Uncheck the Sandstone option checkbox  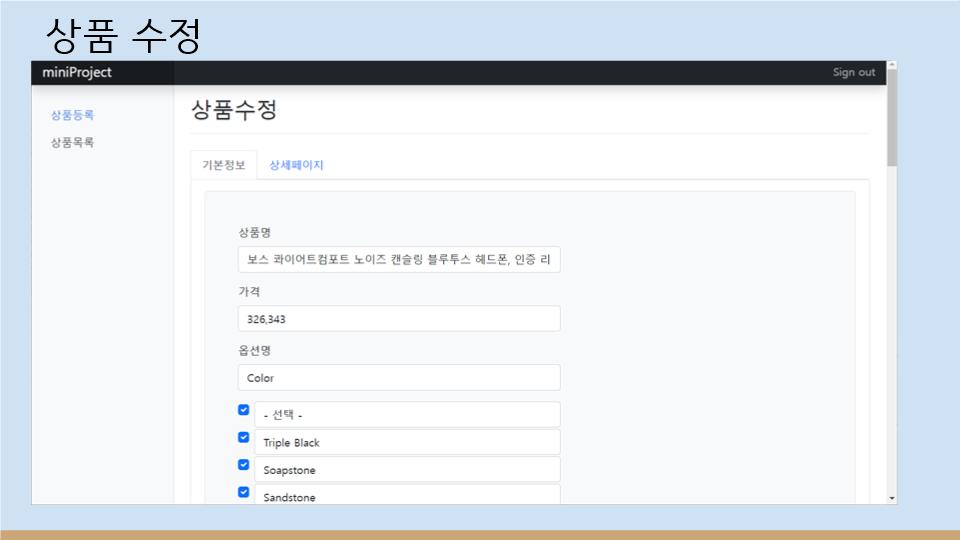pyautogui.click(x=244, y=492)
